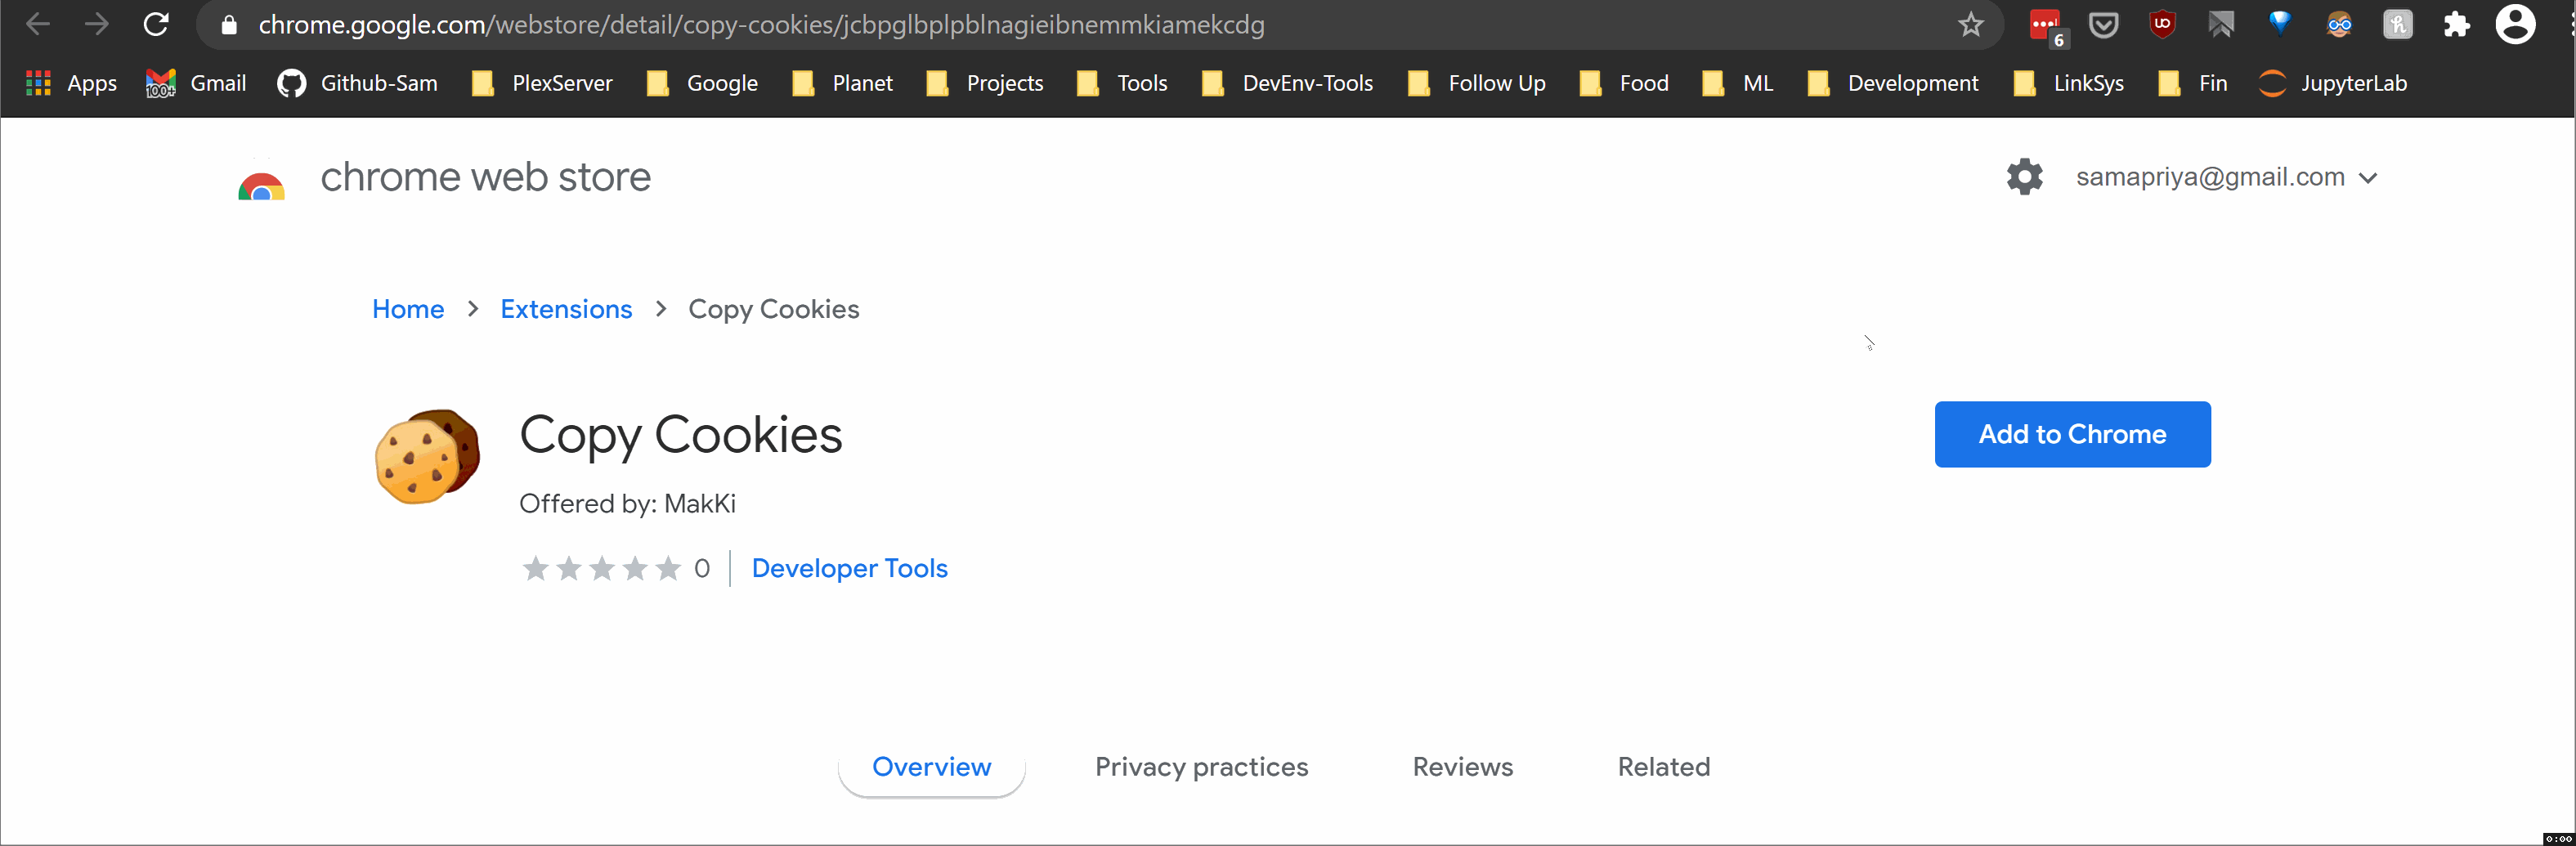The width and height of the screenshot is (2576, 846).
Task: Expand the Tools bookmark folder
Action: point(1122,83)
